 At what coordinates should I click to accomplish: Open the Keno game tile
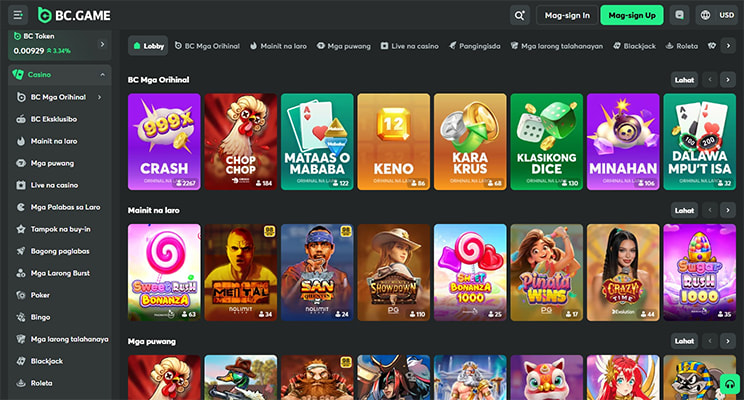pyautogui.click(x=393, y=142)
